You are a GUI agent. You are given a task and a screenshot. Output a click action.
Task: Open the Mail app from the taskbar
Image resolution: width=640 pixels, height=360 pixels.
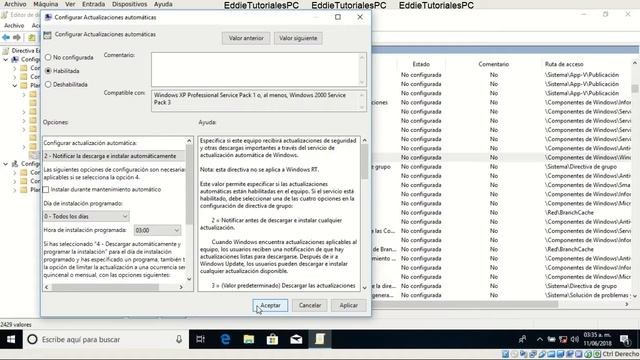tap(296, 339)
